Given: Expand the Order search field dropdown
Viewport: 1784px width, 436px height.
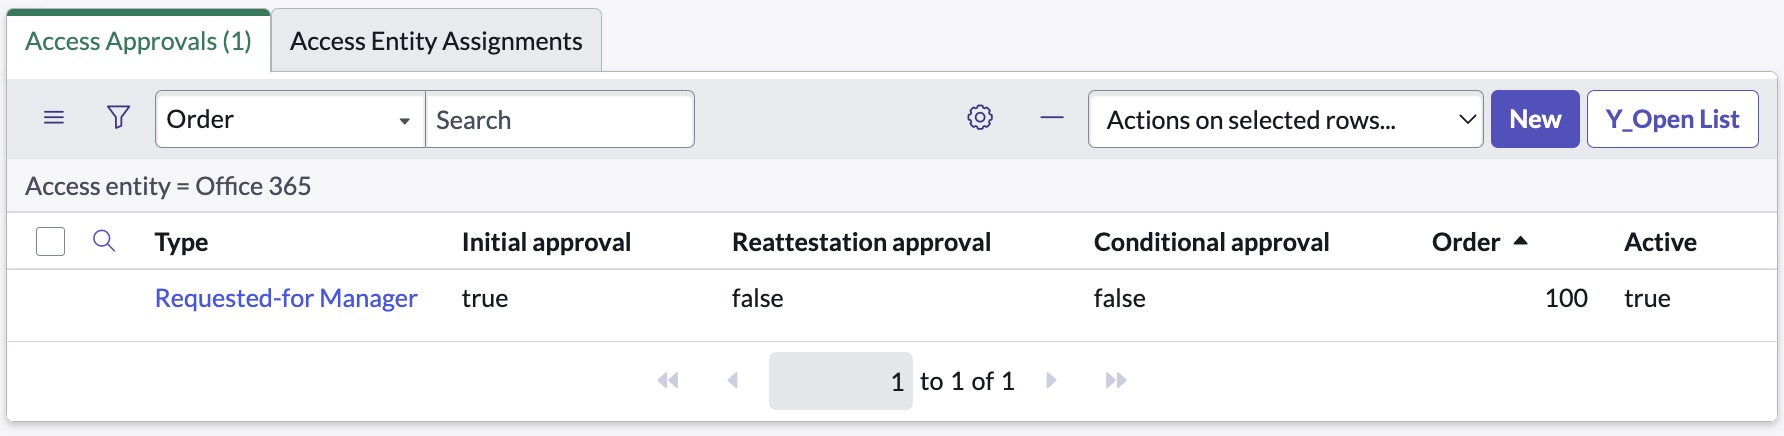Looking at the screenshot, I should coord(290,119).
